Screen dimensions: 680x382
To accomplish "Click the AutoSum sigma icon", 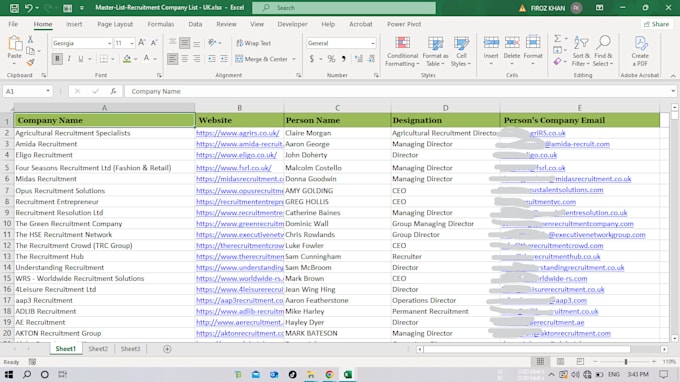I will point(557,39).
